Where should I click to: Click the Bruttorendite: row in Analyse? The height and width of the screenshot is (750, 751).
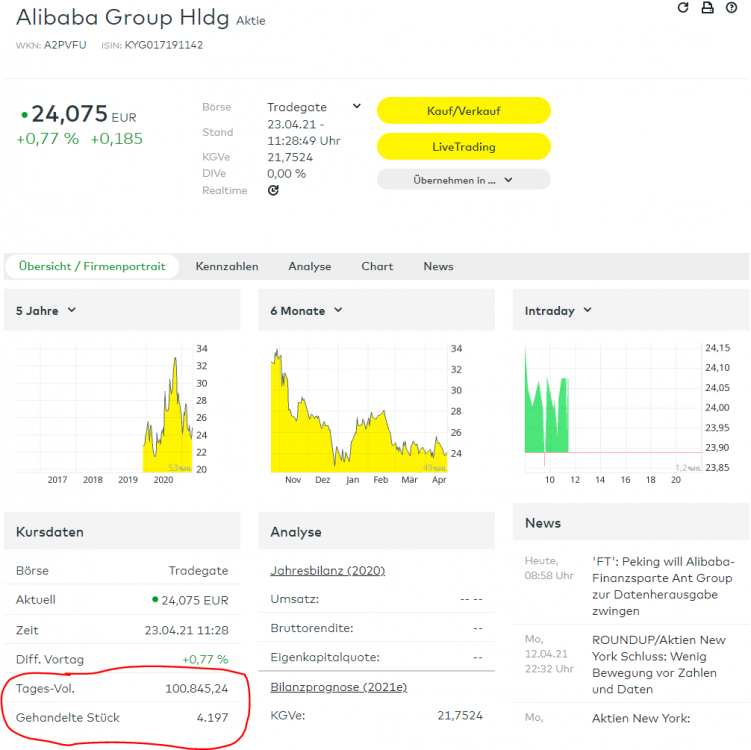[376, 628]
